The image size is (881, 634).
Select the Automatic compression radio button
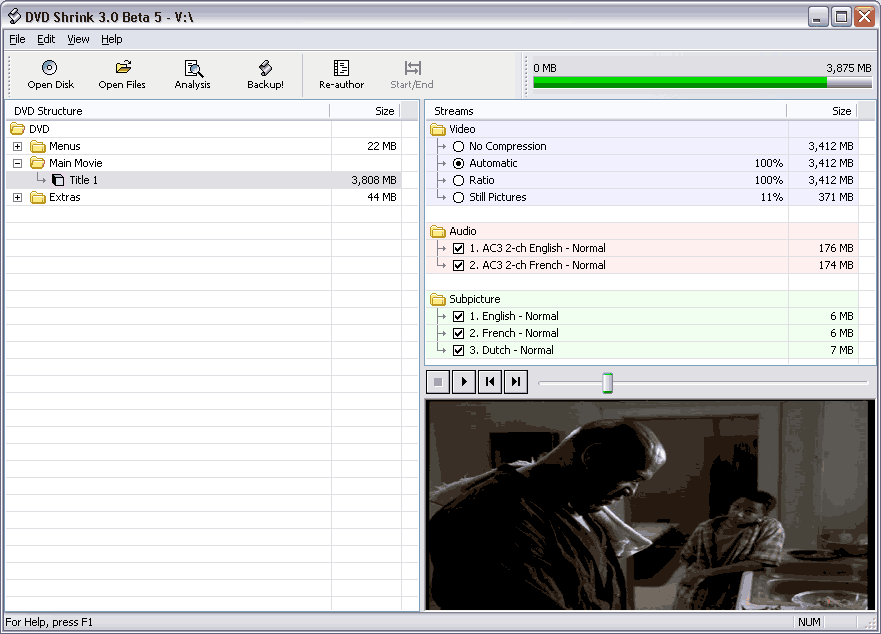point(458,164)
